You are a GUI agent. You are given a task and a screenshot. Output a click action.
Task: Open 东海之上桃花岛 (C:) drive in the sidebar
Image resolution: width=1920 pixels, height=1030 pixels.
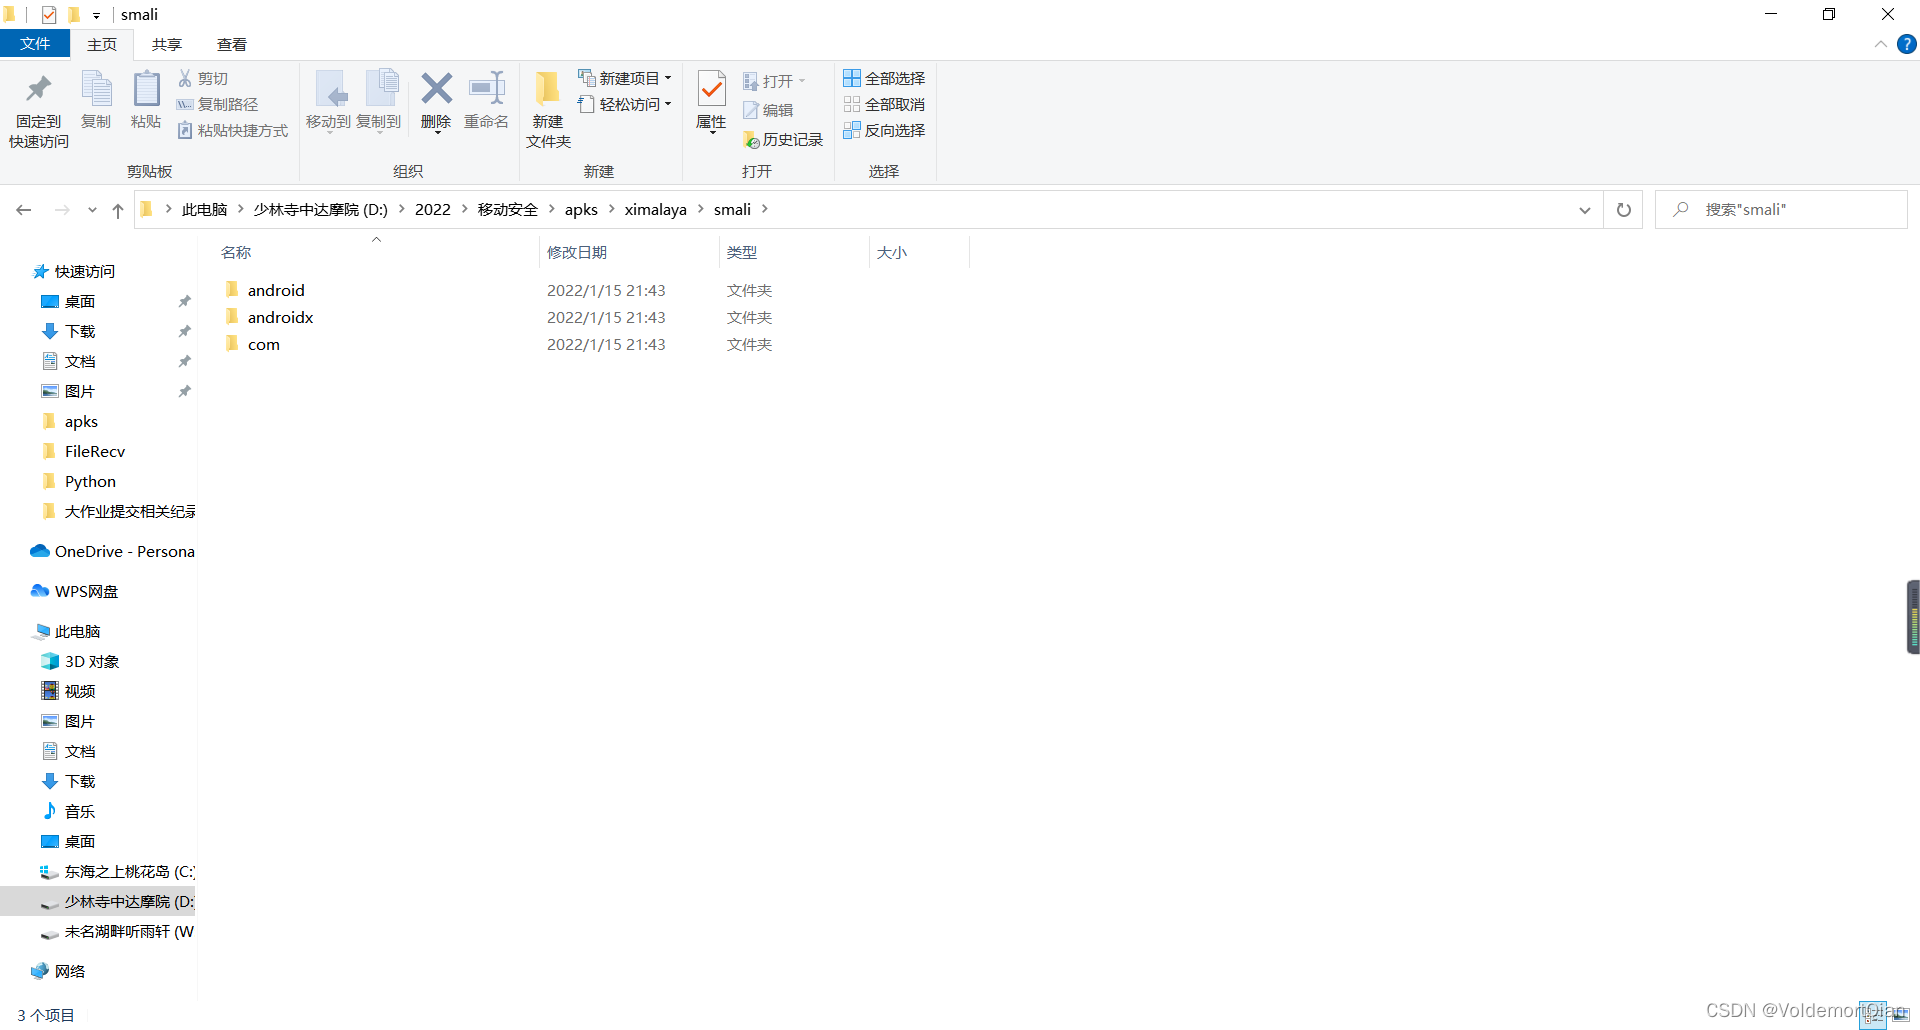[117, 871]
